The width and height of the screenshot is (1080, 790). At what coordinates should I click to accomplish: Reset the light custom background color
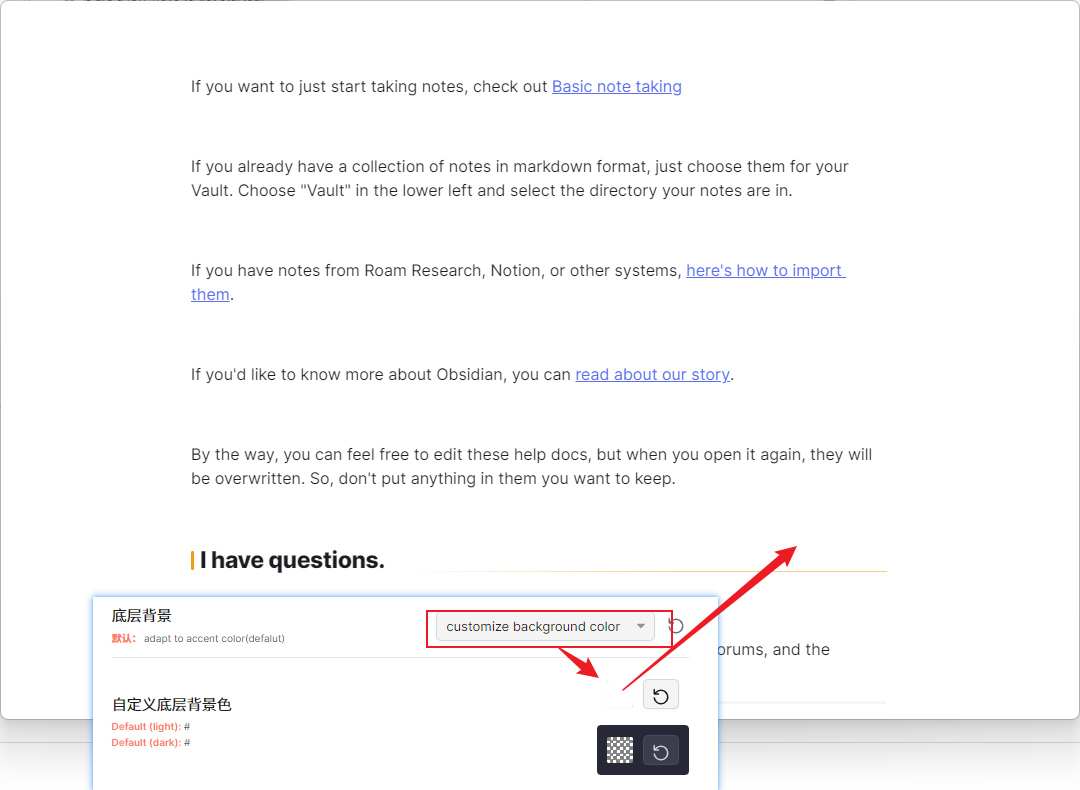coord(661,695)
